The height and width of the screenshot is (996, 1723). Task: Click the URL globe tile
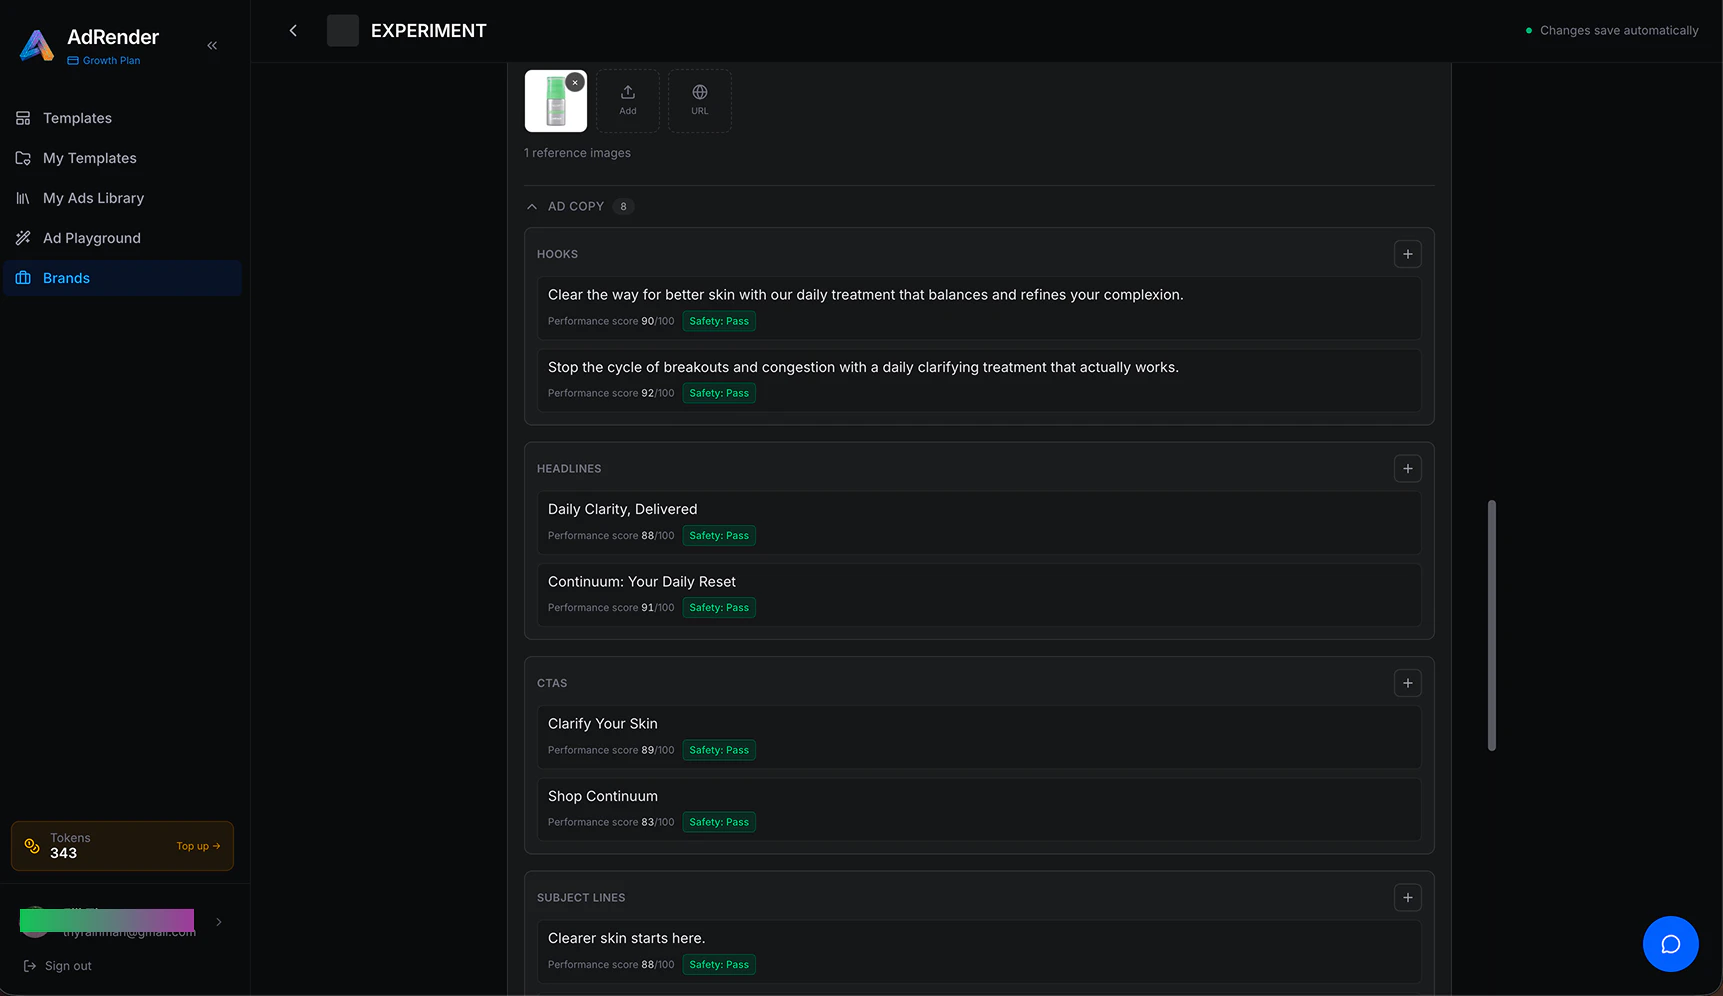[x=700, y=100]
